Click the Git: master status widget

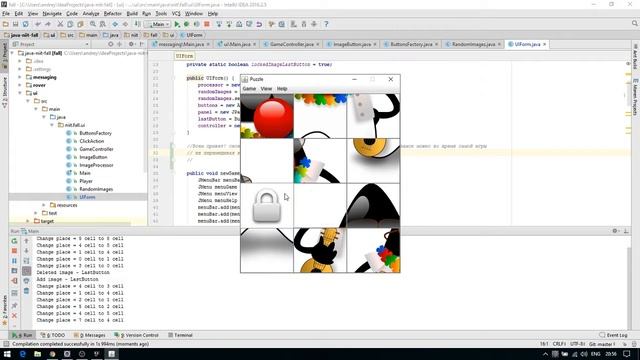tap(602, 344)
